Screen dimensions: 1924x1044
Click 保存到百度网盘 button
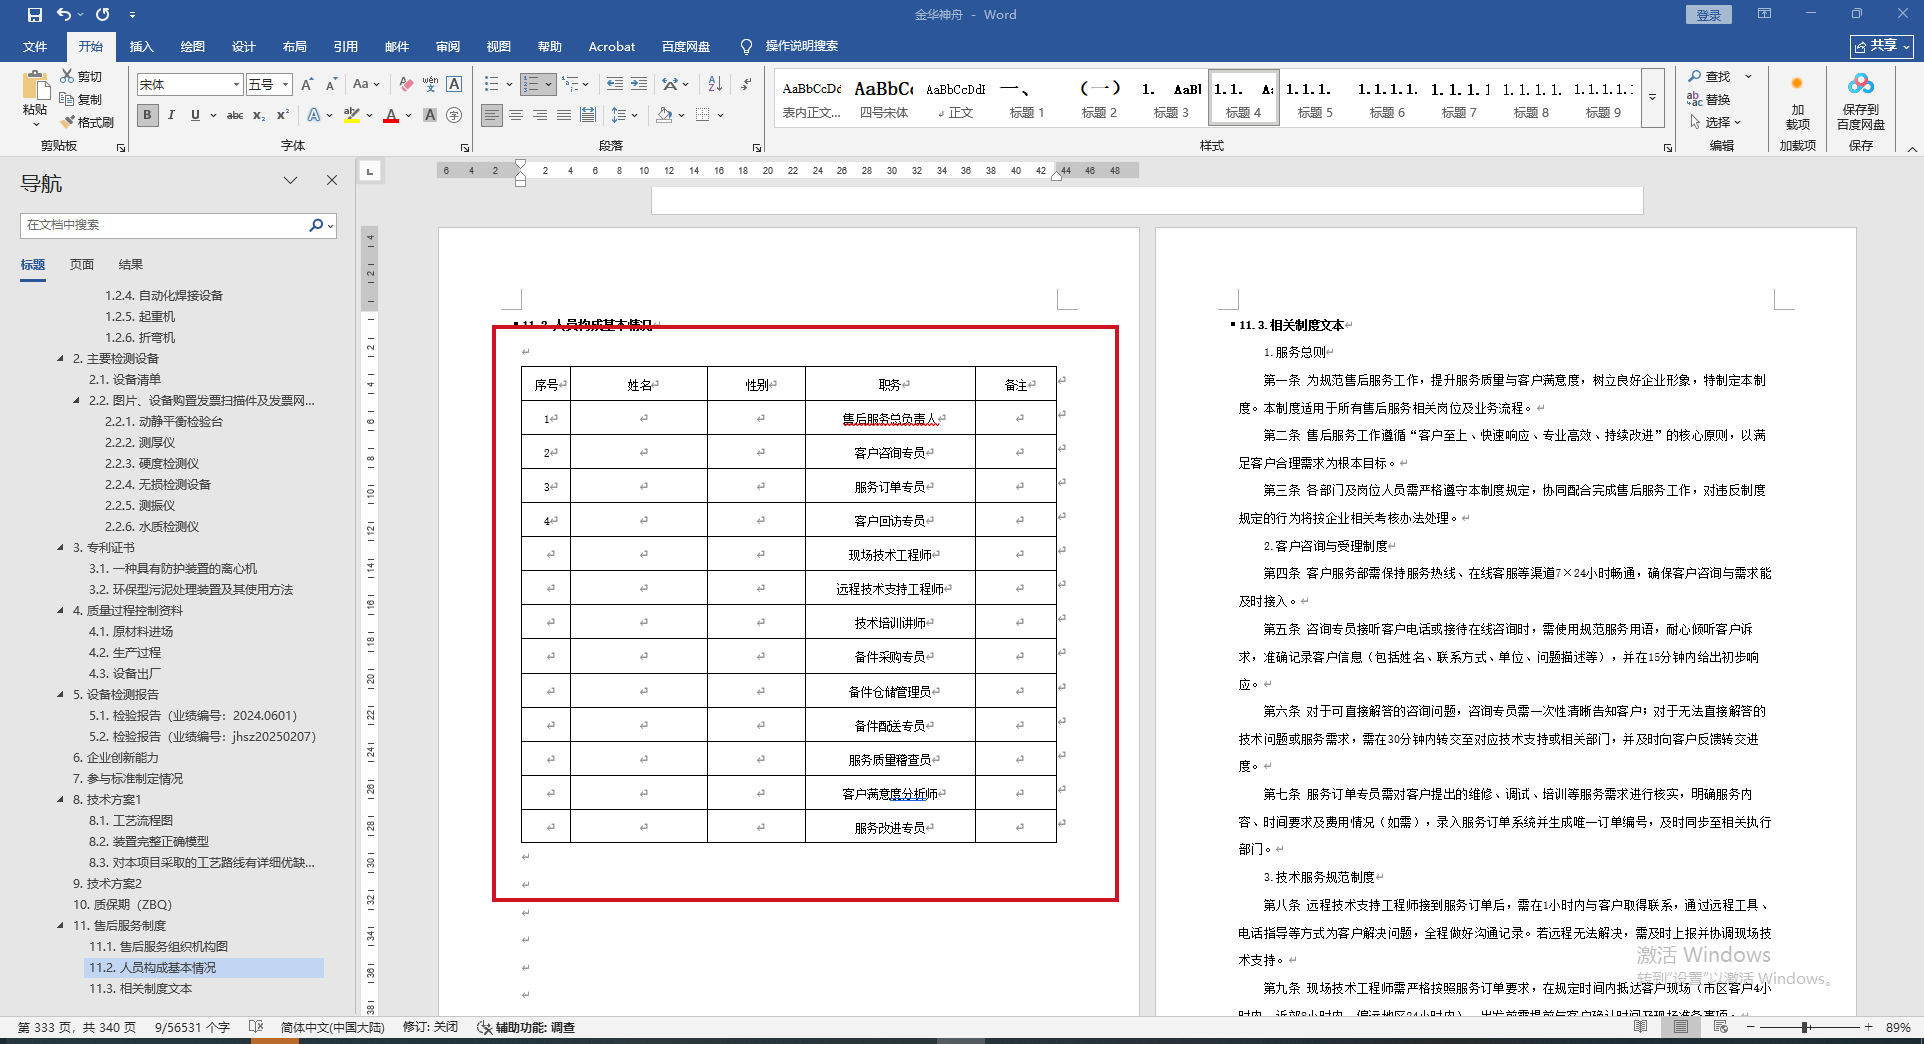pyautogui.click(x=1861, y=102)
